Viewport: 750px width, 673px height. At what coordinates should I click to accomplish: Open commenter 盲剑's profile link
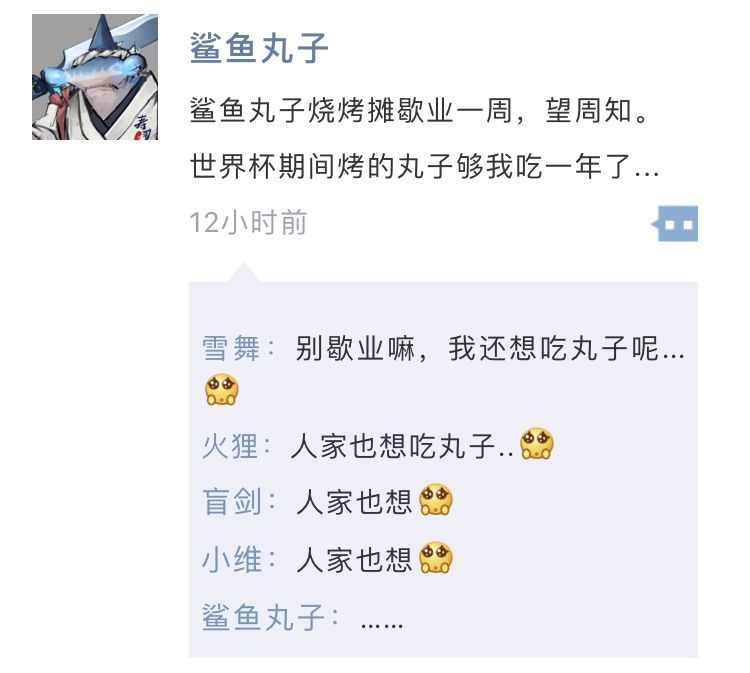click(x=231, y=502)
